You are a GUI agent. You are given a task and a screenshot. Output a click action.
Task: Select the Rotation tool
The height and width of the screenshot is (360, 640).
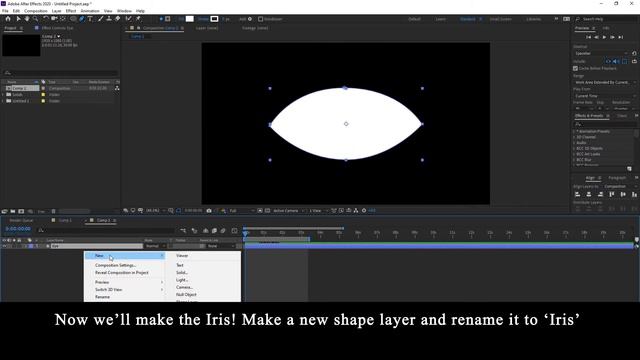[x=46, y=19]
